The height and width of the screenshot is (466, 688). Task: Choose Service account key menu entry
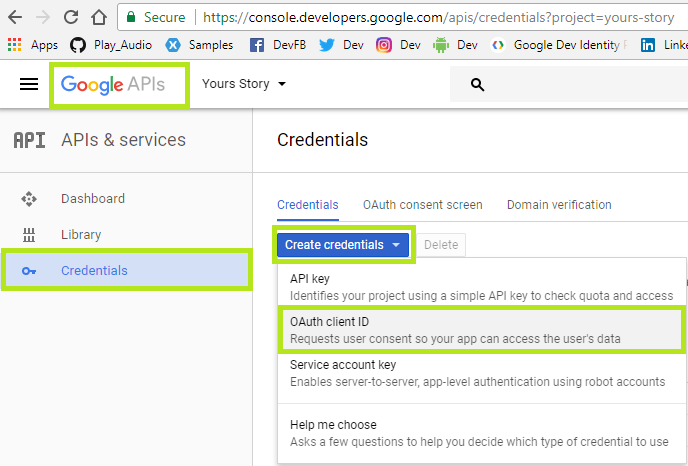coord(482,373)
